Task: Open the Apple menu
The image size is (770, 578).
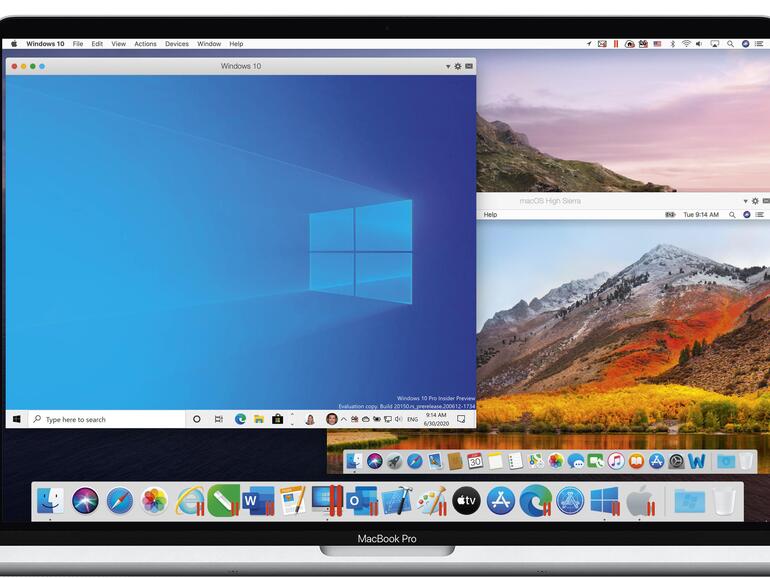Action: [14, 44]
